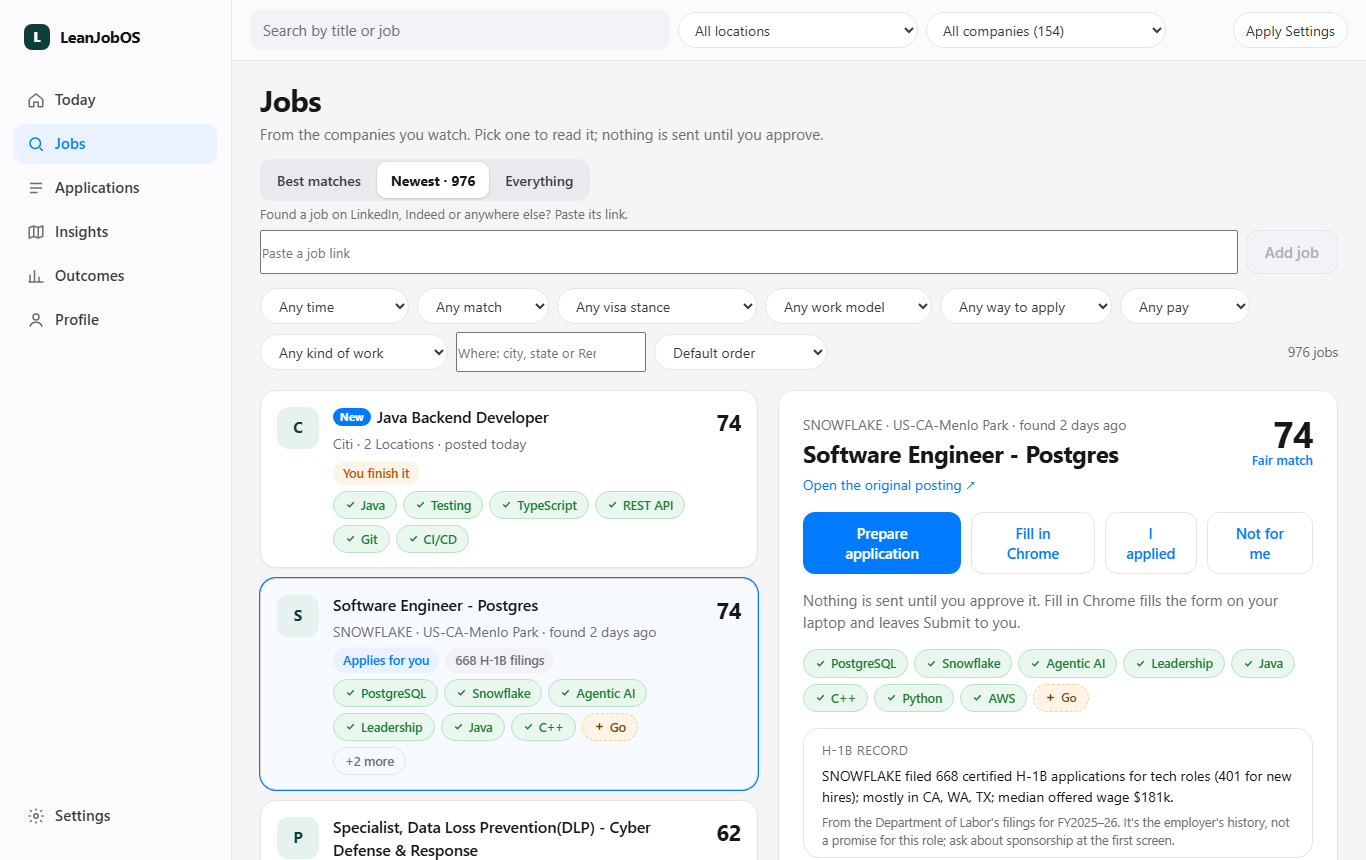Click the Profile person icon
This screenshot has height=860, width=1366.
[36, 320]
